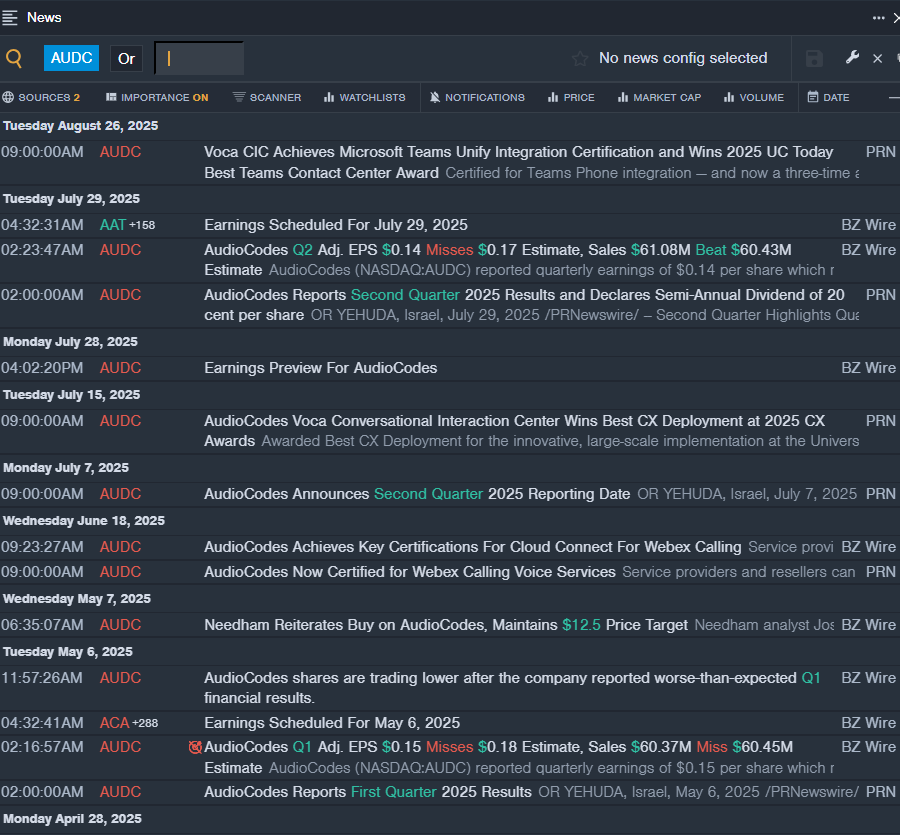Clear the search with the X beside the wrench
The image size is (900, 835).
pos(878,59)
